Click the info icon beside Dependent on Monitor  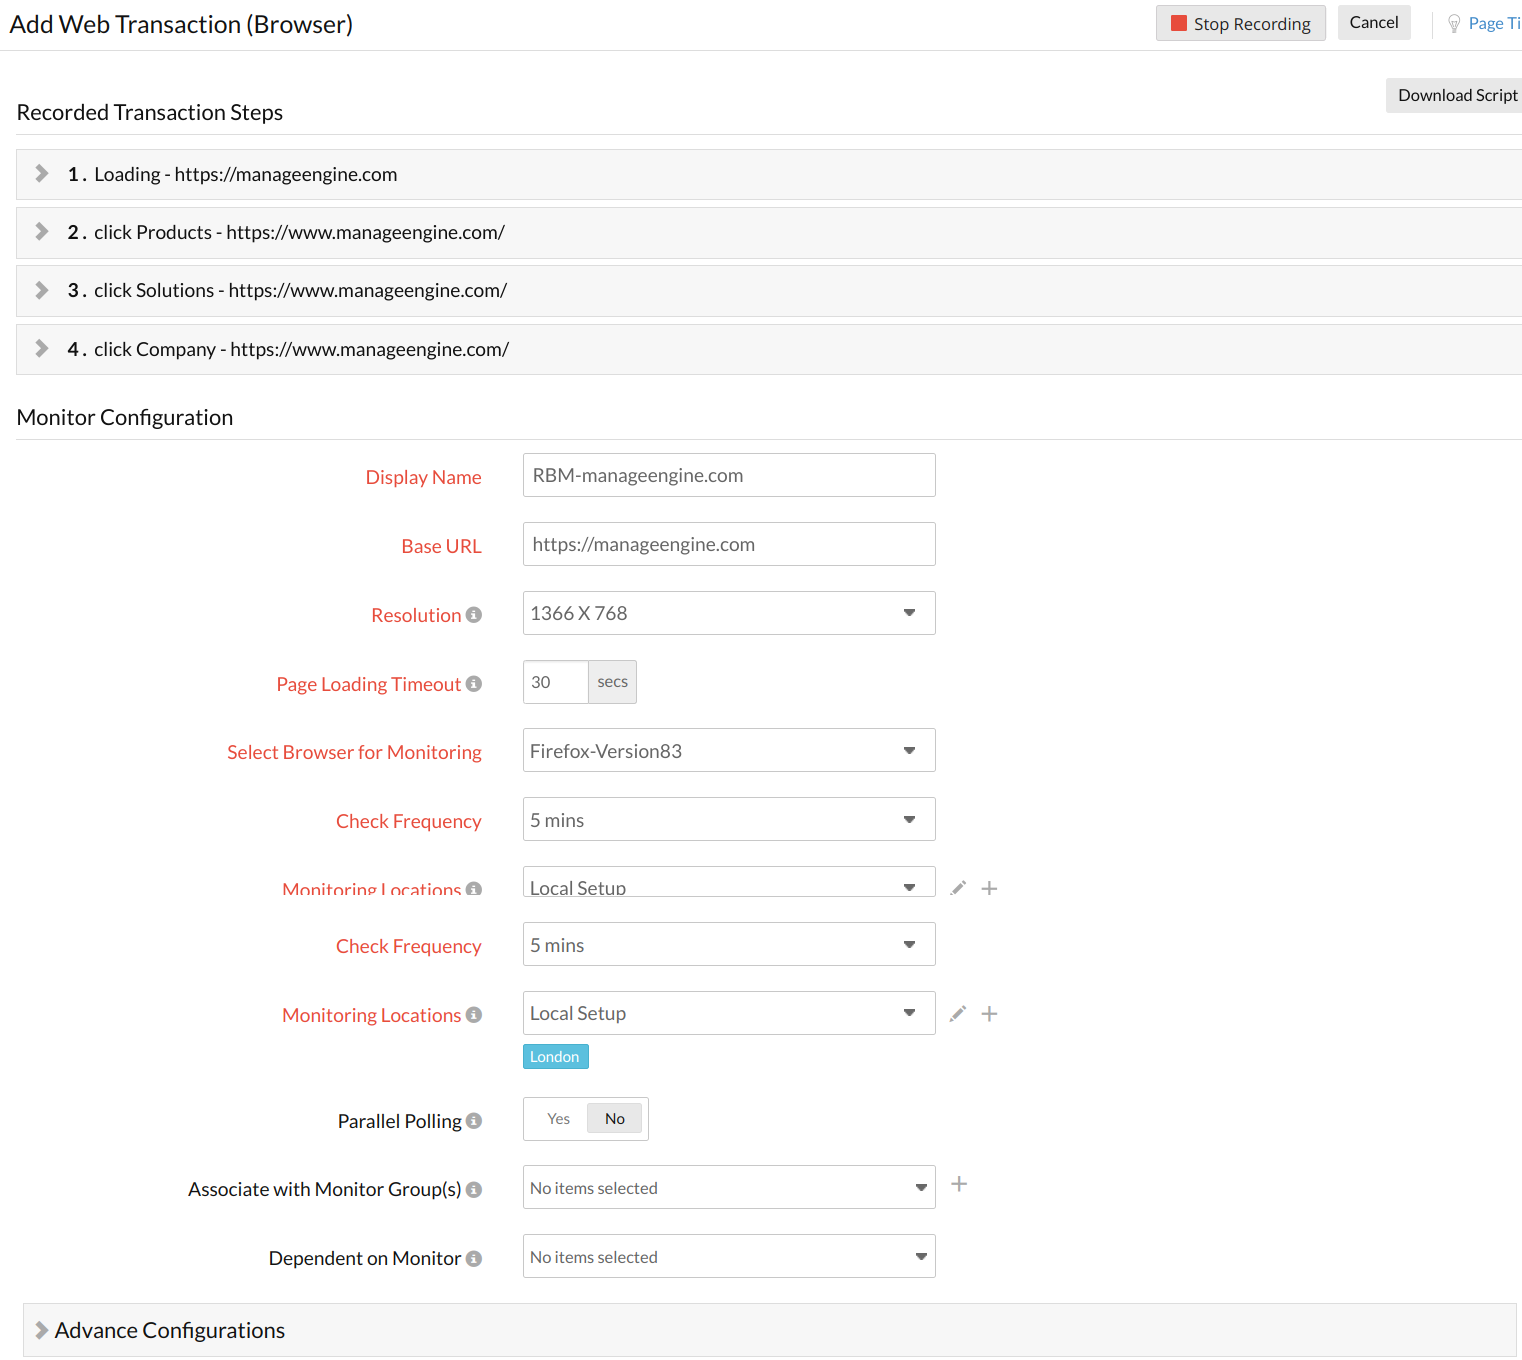pos(473,1258)
